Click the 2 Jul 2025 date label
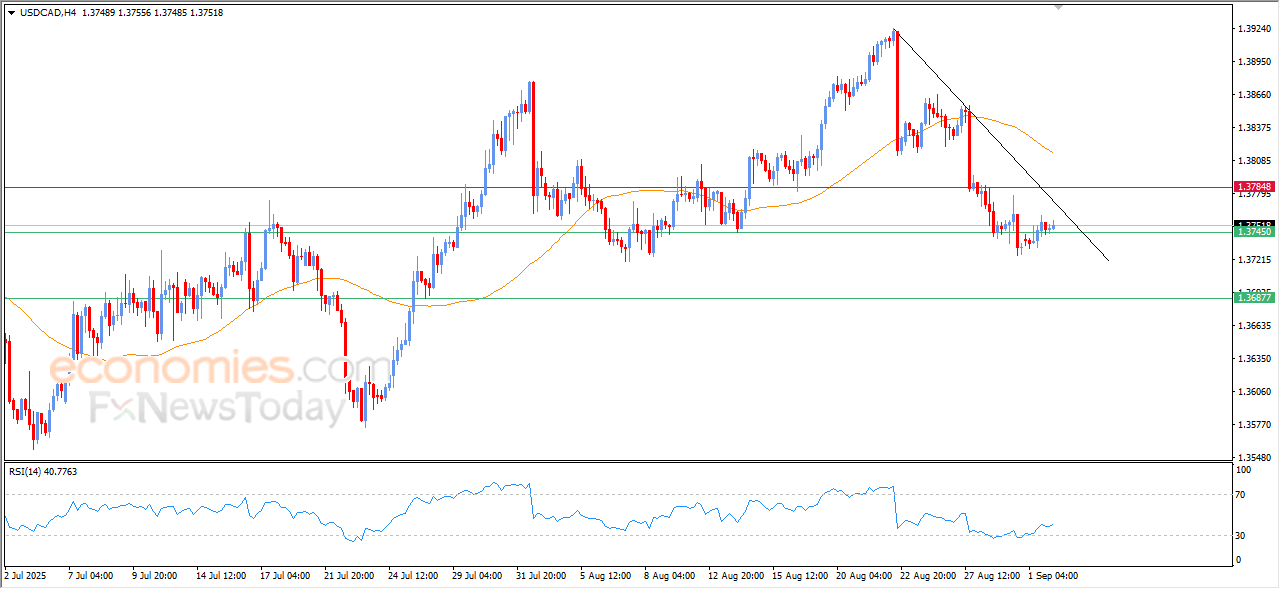Viewport: 1280px width, 589px height. pyautogui.click(x=26, y=576)
